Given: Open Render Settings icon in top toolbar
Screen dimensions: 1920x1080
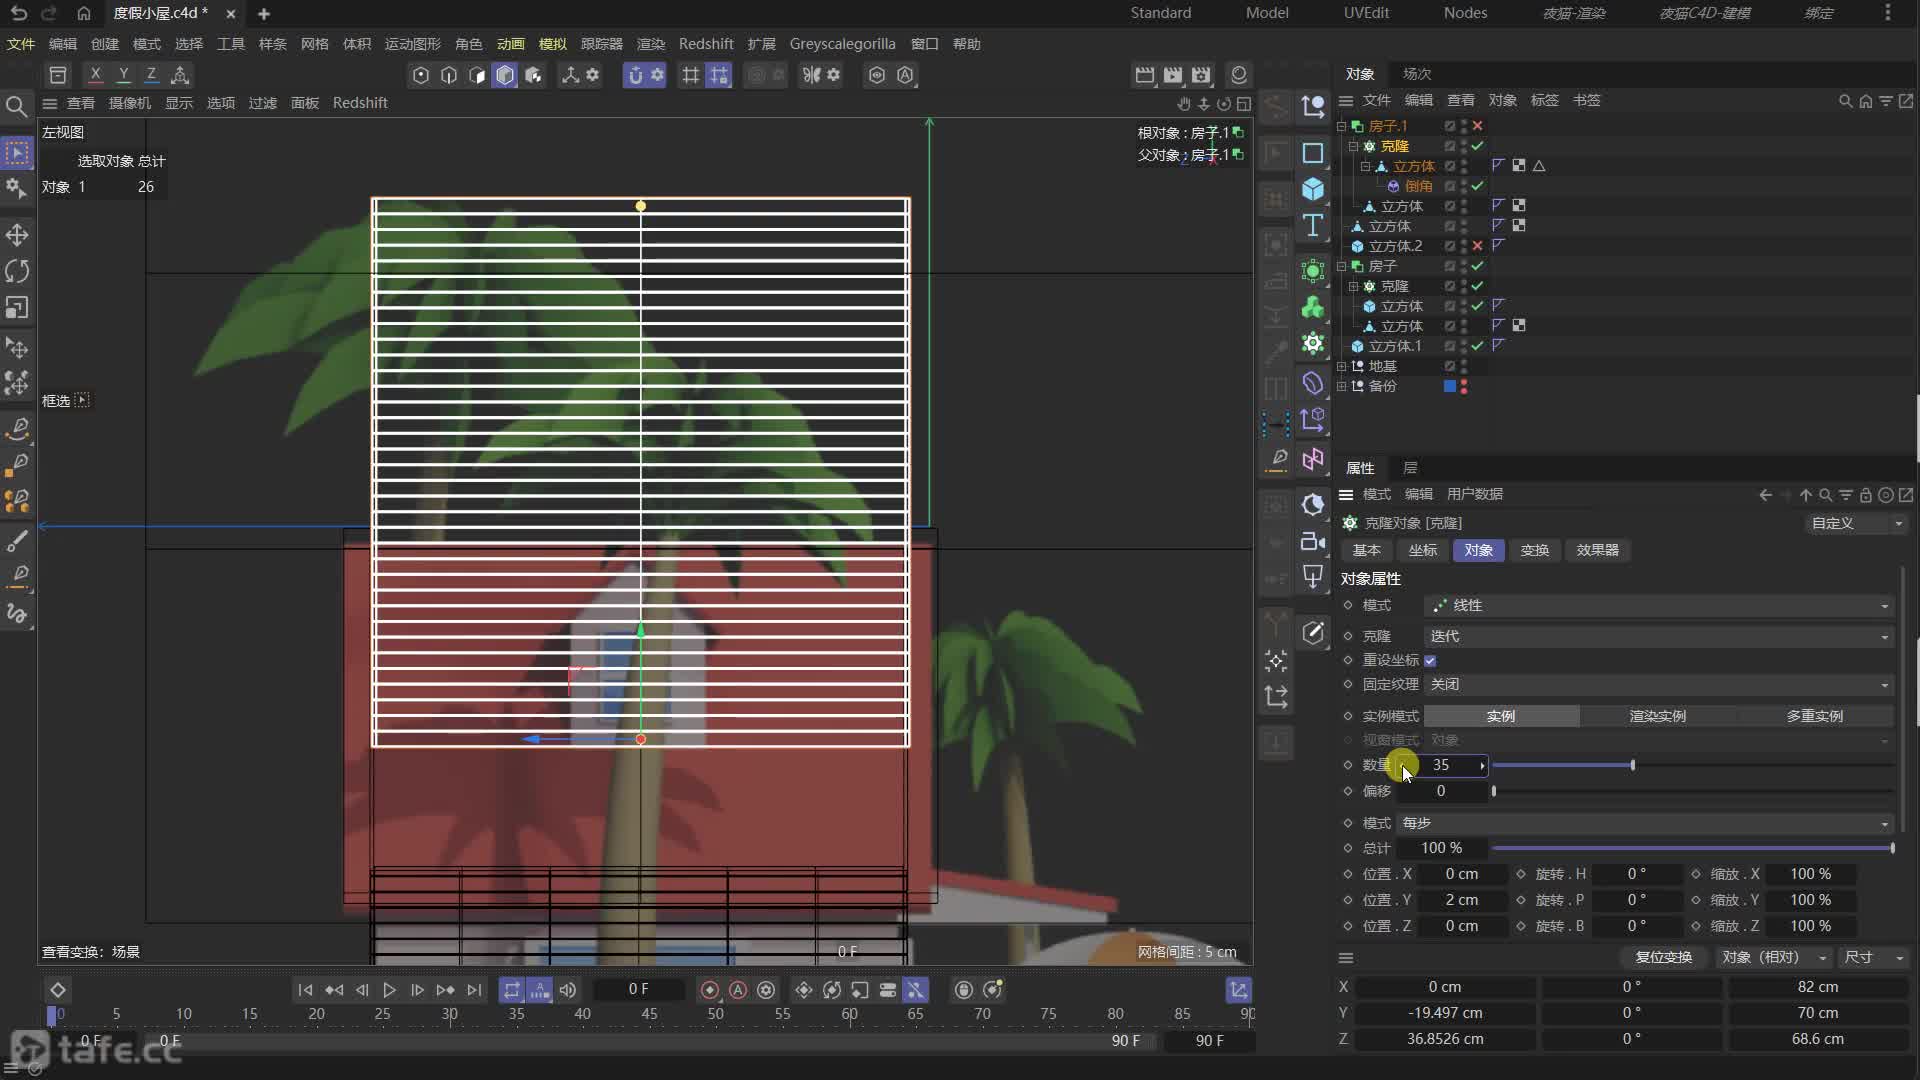Looking at the screenshot, I should click(1201, 75).
